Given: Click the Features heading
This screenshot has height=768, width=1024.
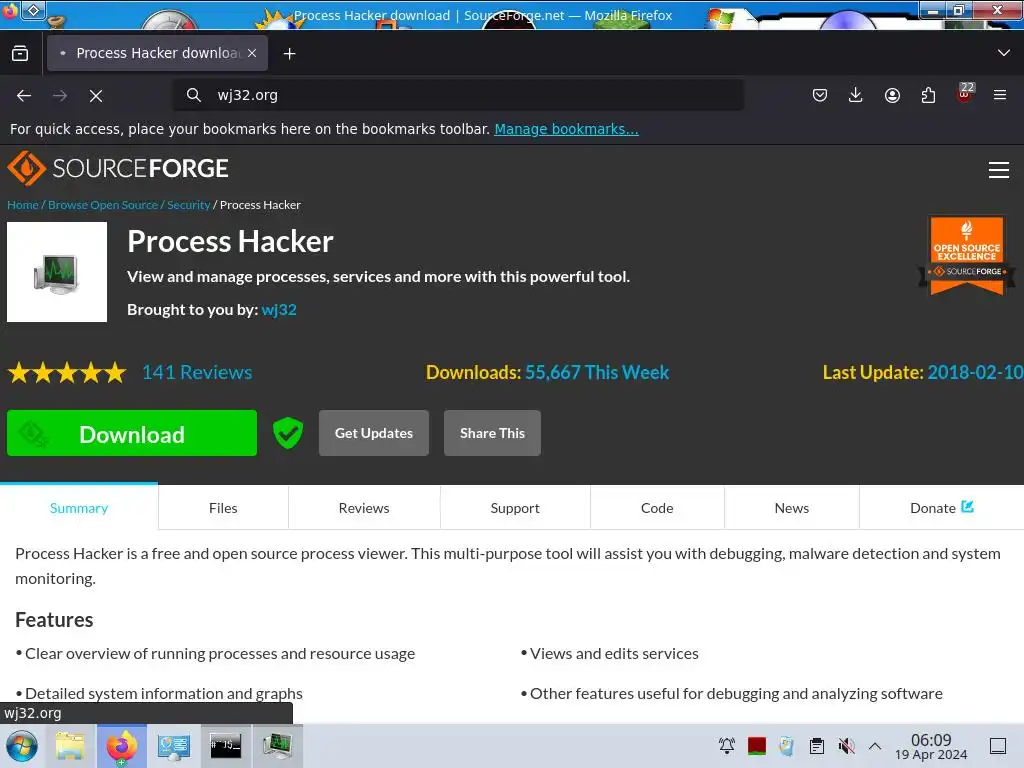Looking at the screenshot, I should pyautogui.click(x=54, y=620).
